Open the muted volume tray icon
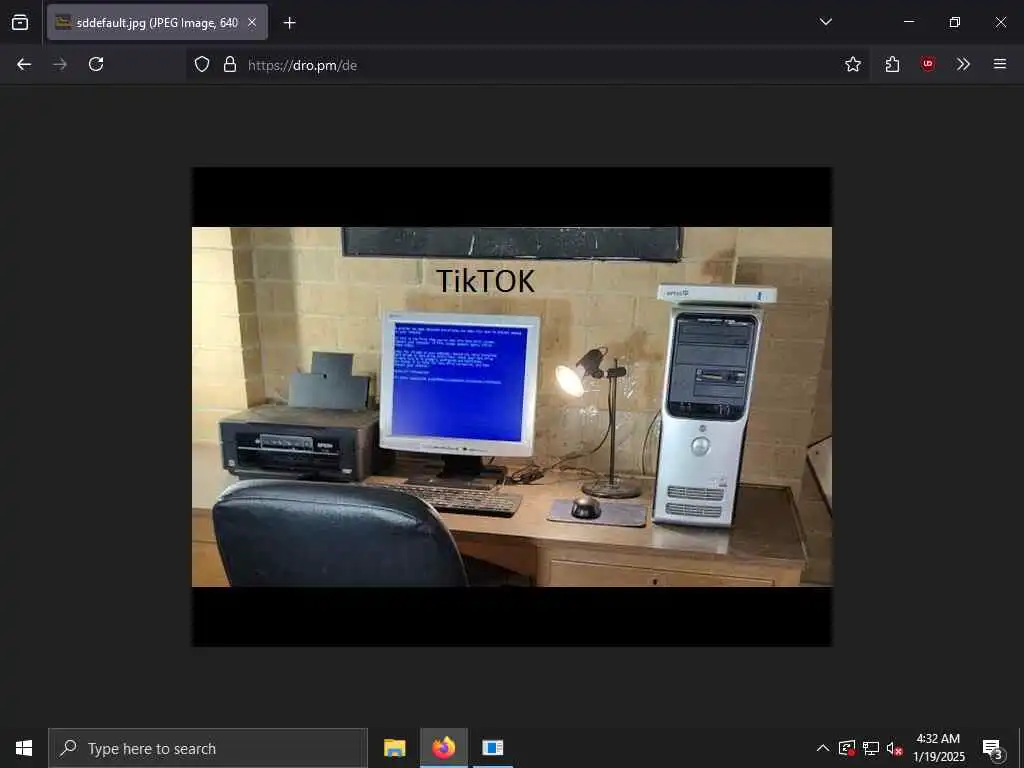 [x=894, y=748]
